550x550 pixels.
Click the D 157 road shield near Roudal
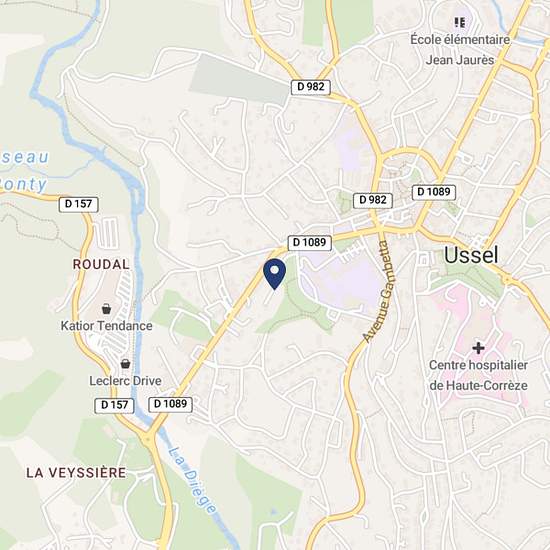(79, 204)
